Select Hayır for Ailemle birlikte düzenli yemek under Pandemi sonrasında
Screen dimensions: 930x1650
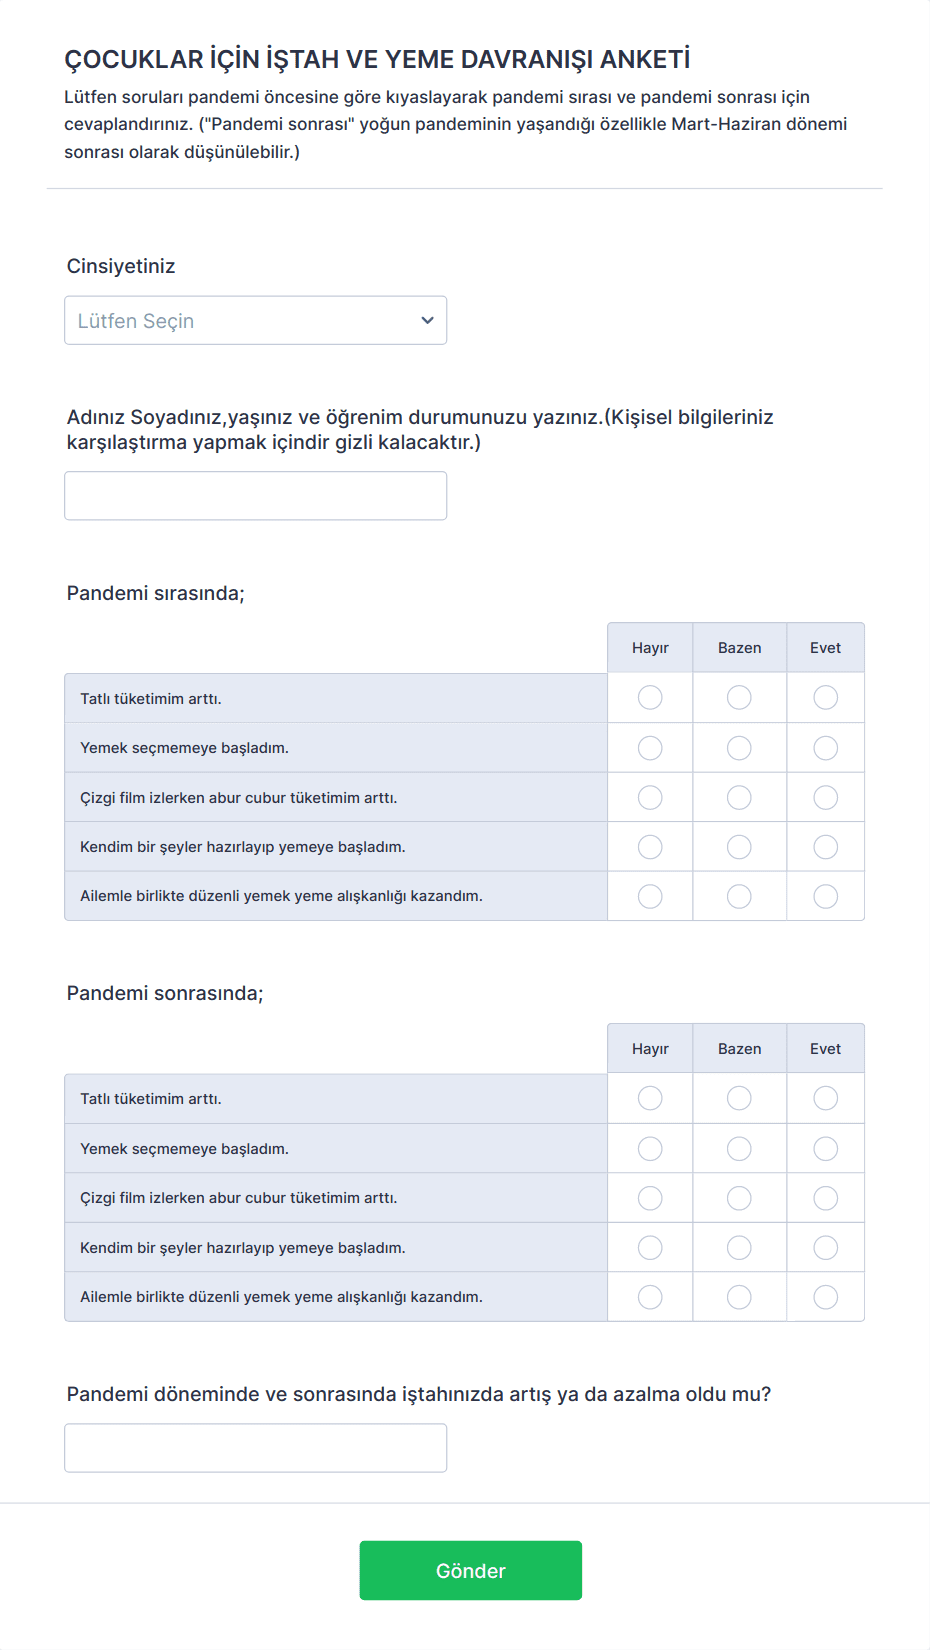coord(650,1297)
